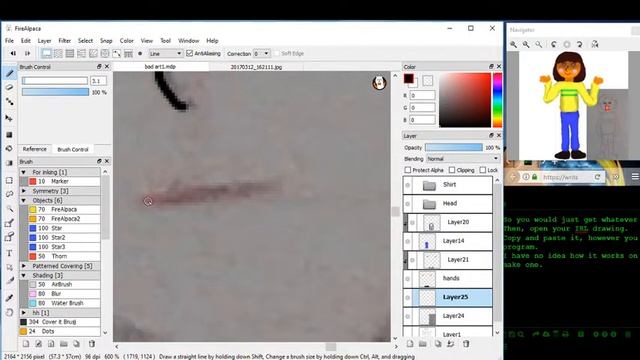Zoom in using Navigator magnifier icon
640x360 pixels.
pyautogui.click(x=513, y=44)
